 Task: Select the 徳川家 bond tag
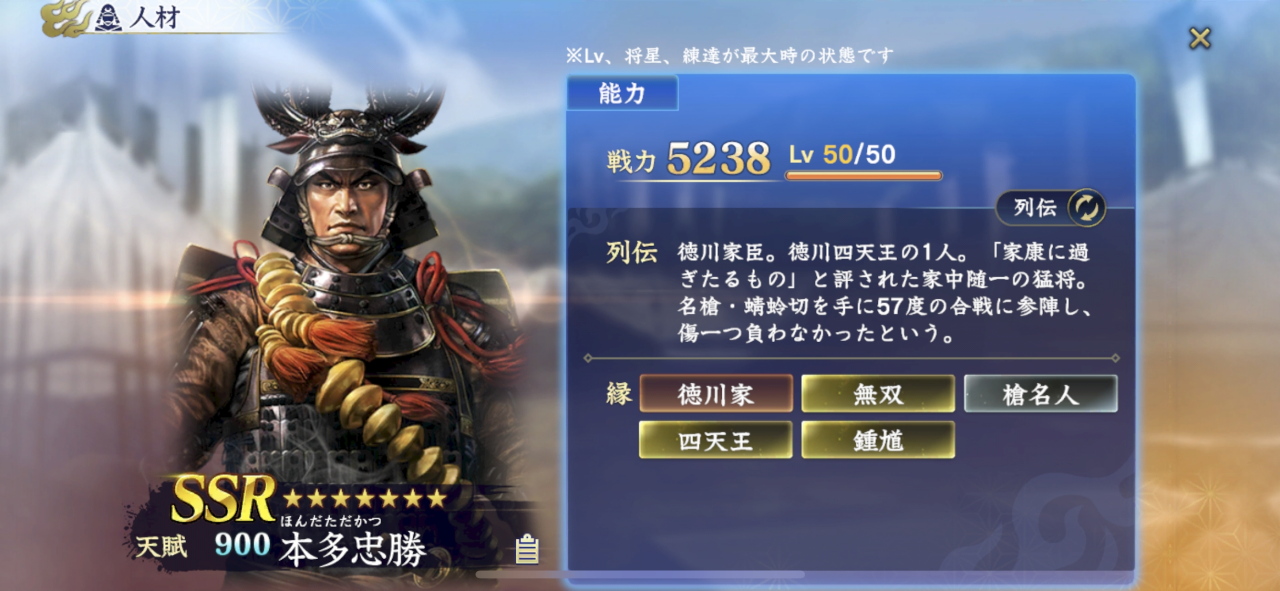point(716,393)
